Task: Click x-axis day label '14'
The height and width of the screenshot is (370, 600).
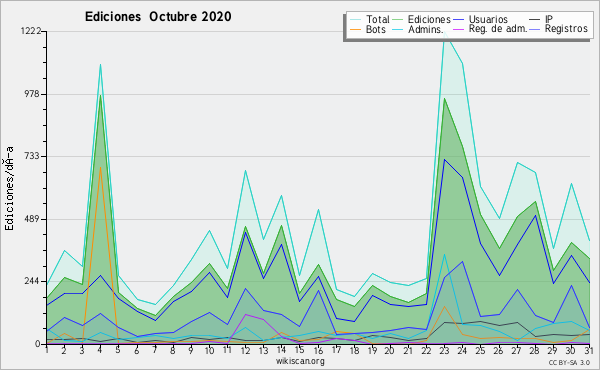Action: [281, 350]
